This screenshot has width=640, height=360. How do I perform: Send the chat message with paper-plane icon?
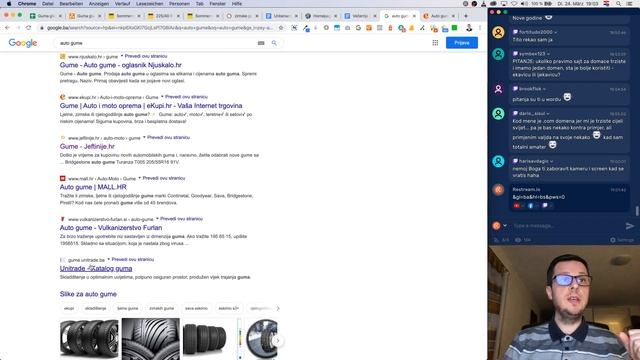point(629,226)
